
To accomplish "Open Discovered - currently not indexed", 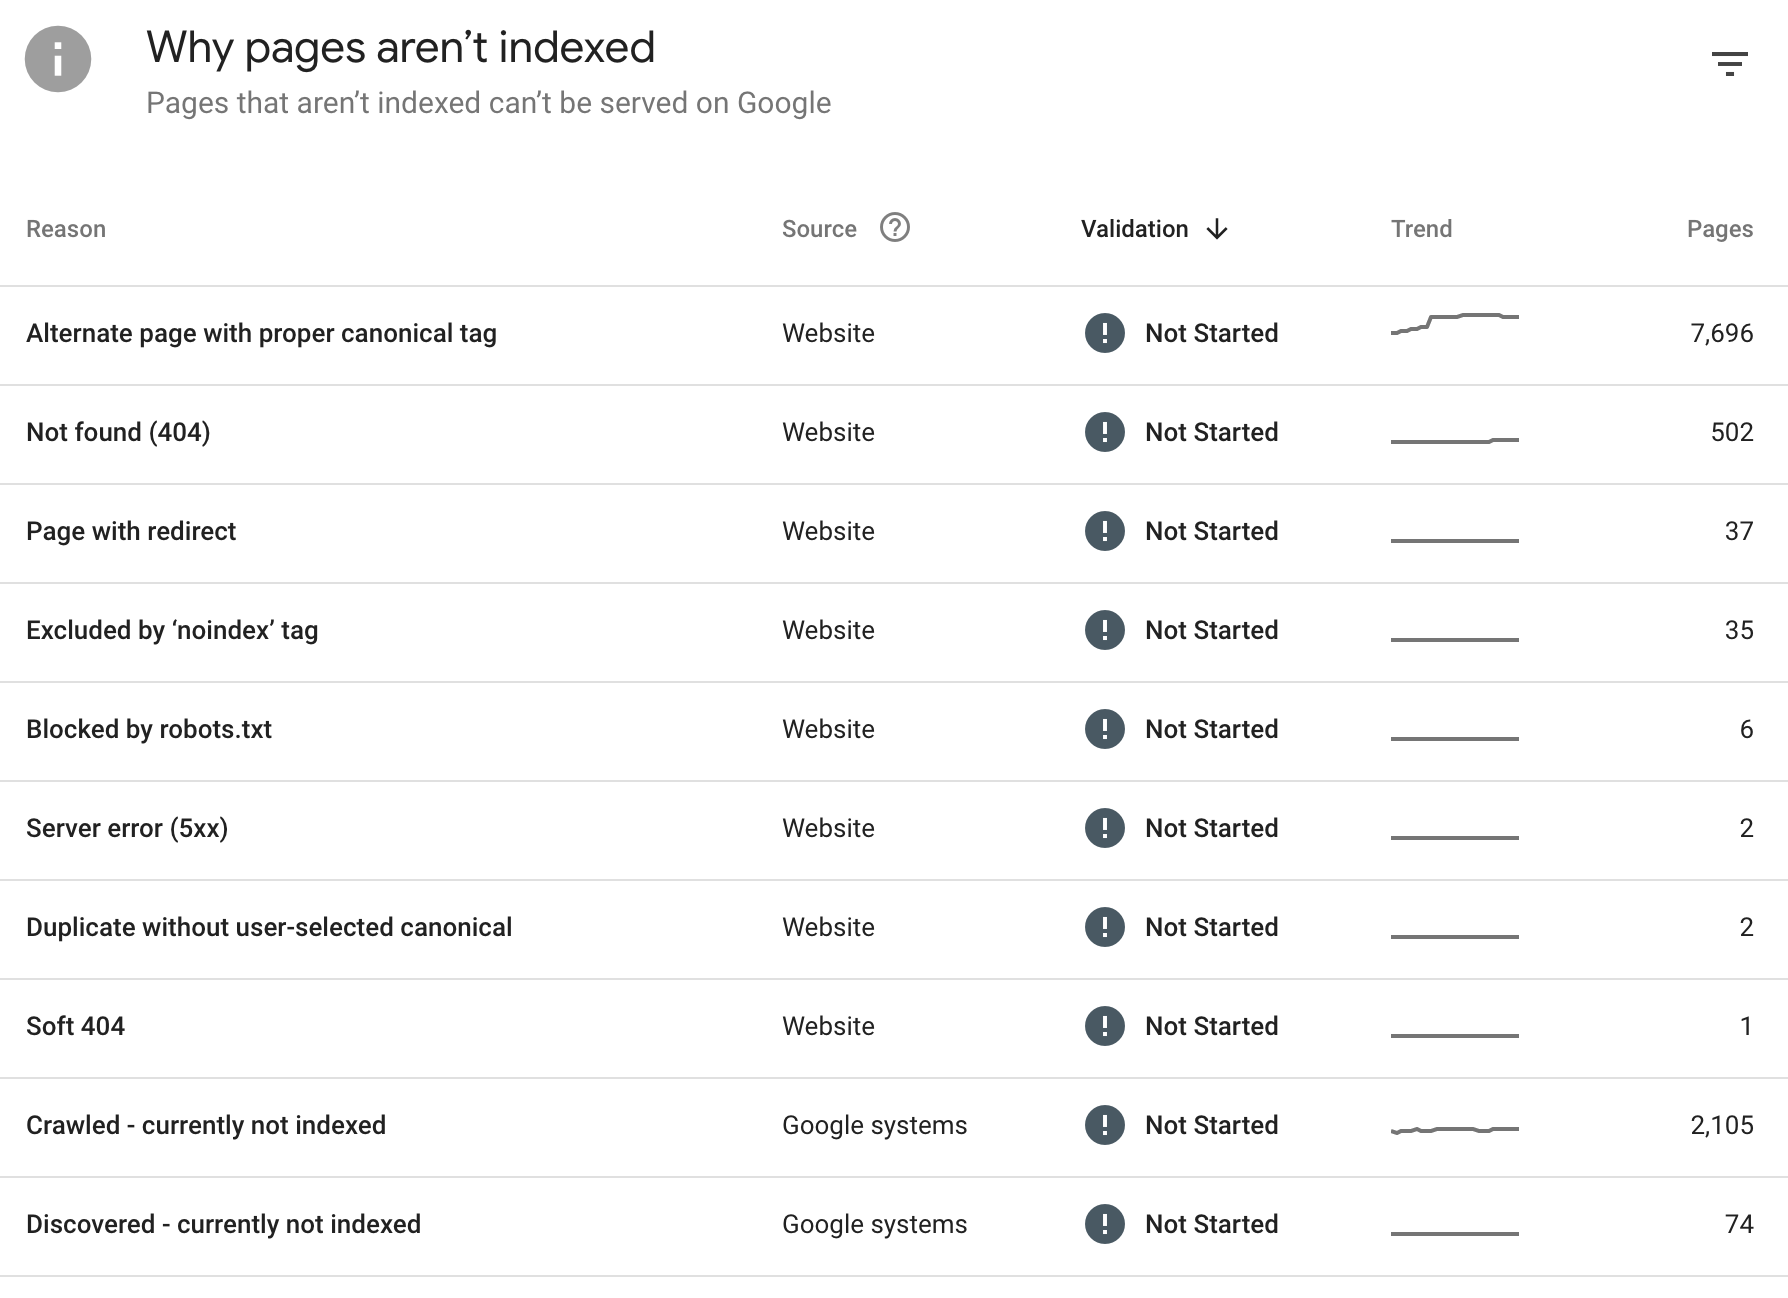I will (x=223, y=1224).
